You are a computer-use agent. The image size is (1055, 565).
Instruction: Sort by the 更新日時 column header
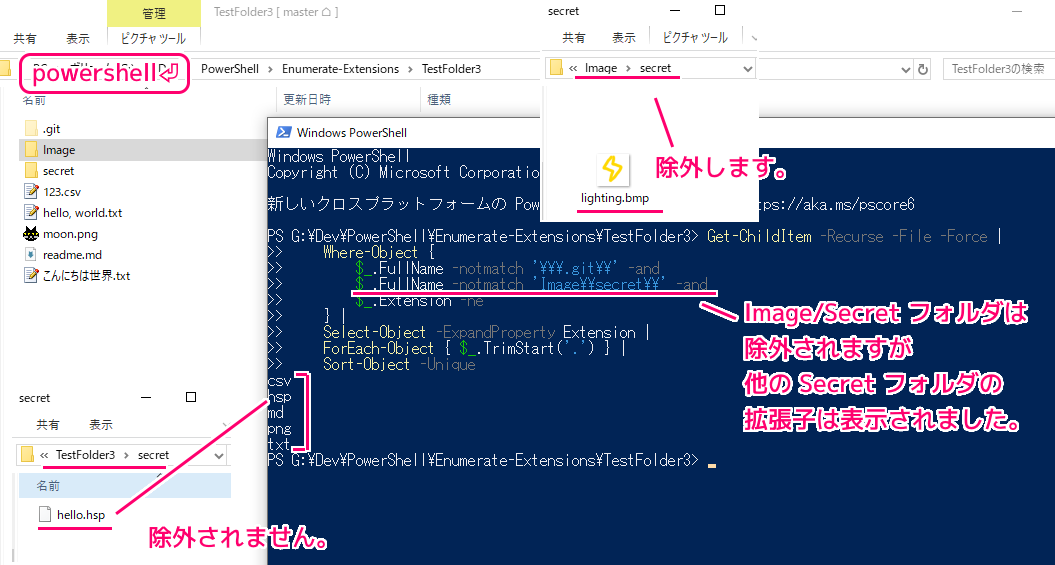click(307, 100)
